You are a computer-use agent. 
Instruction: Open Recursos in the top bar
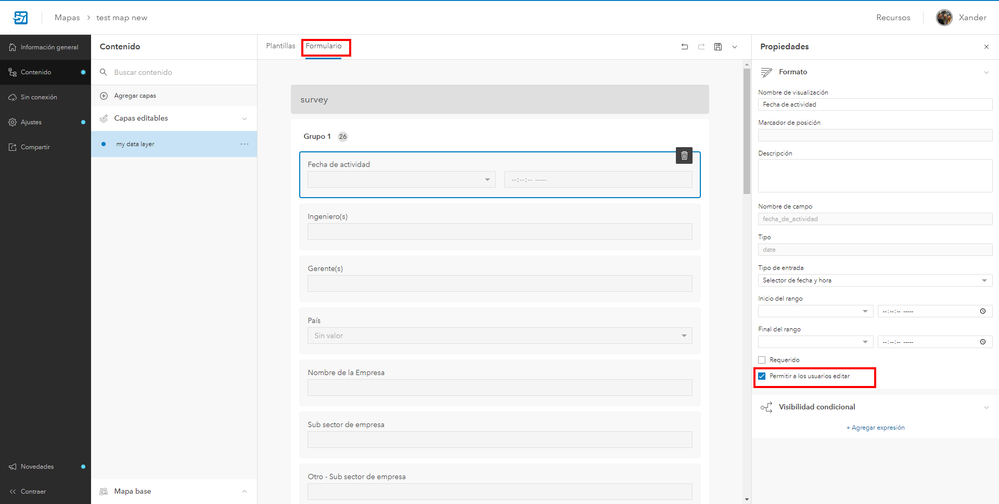point(893,18)
